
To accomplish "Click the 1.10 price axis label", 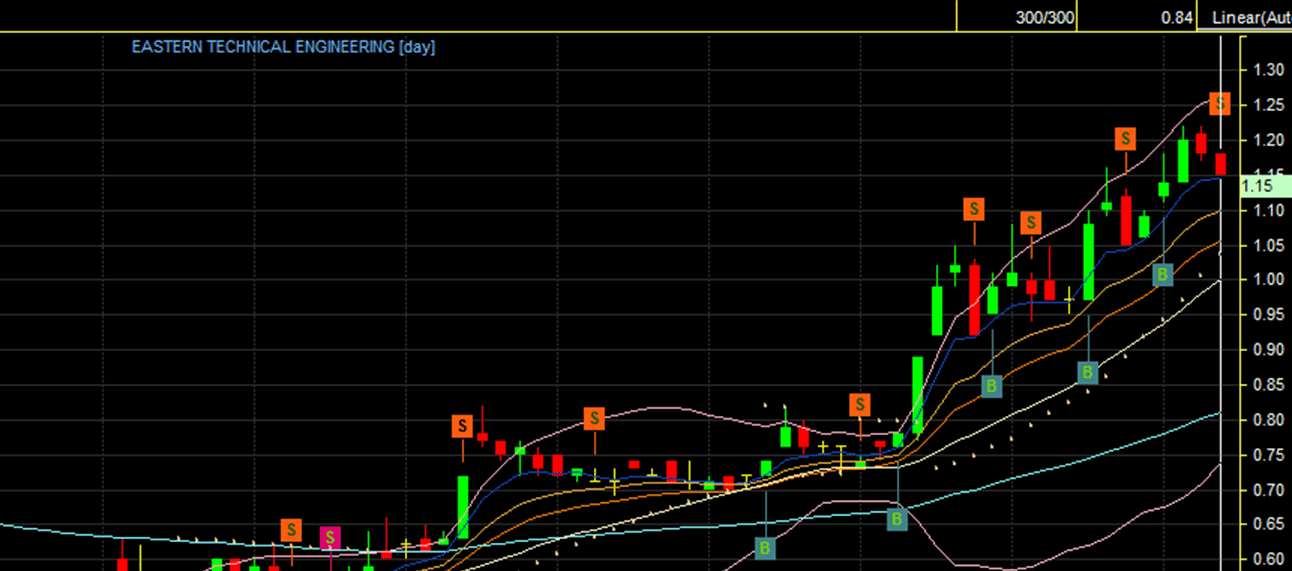I will (x=1268, y=210).
